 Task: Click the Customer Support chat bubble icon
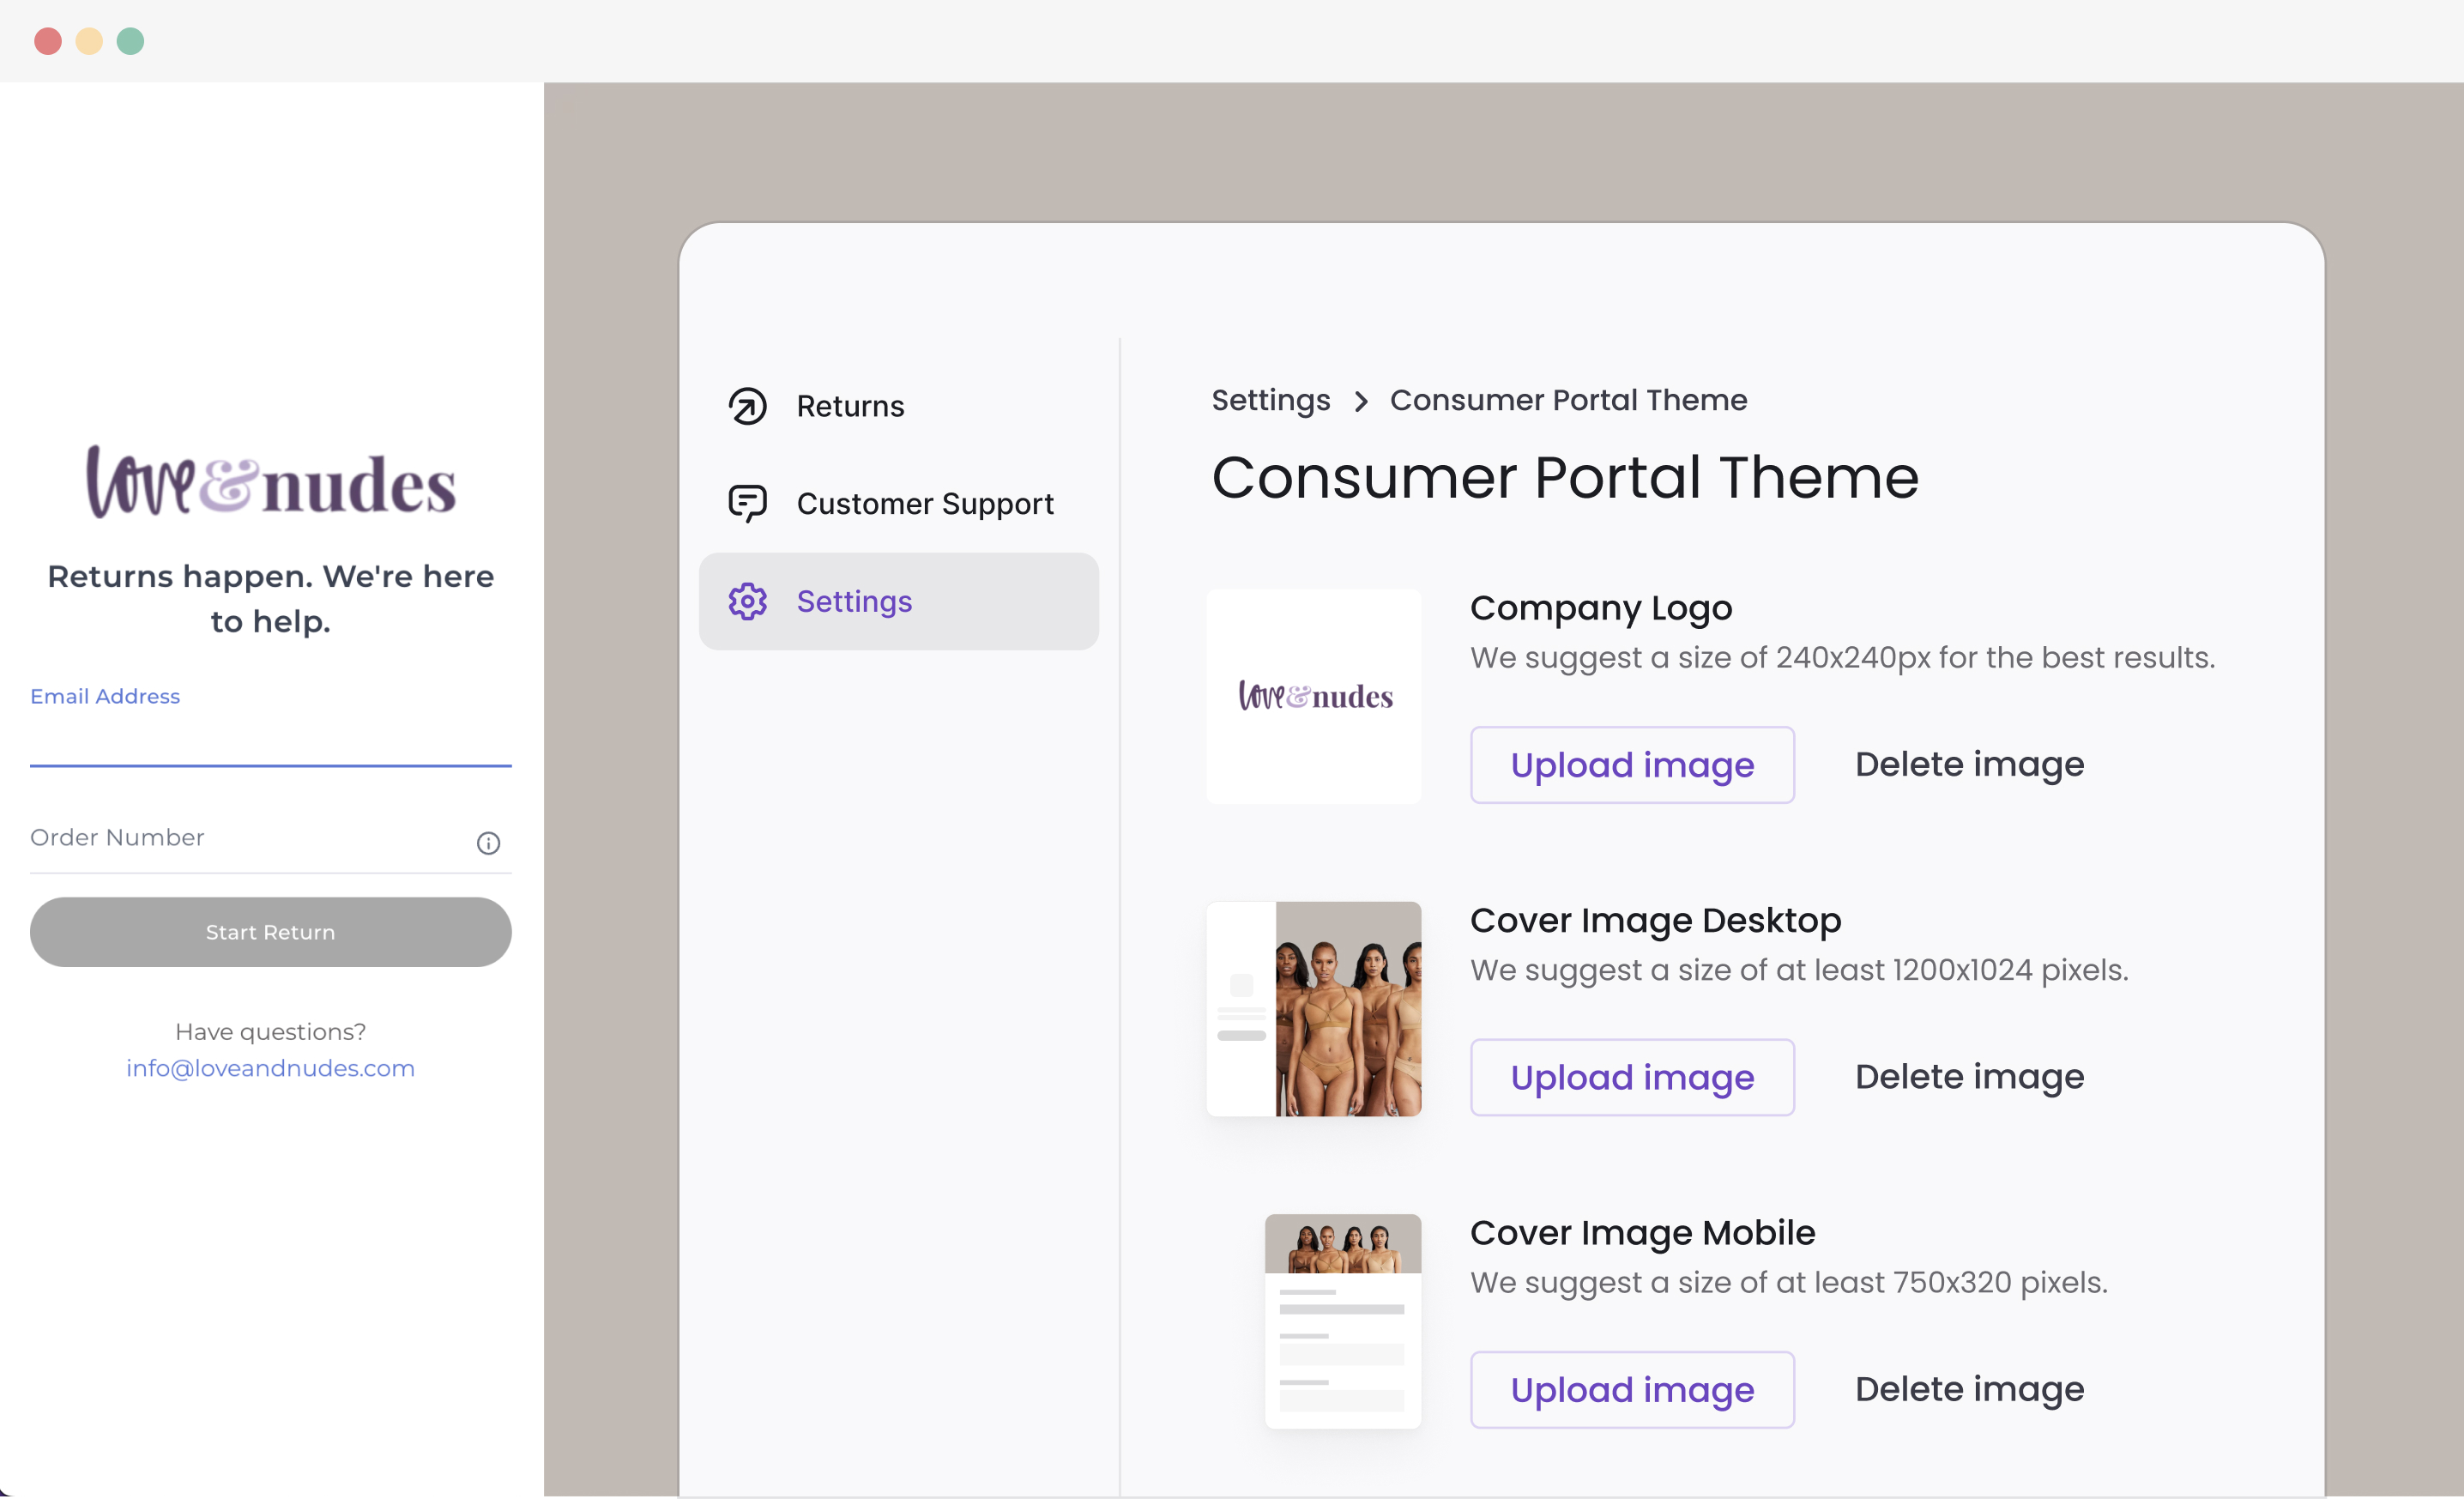[x=747, y=503]
